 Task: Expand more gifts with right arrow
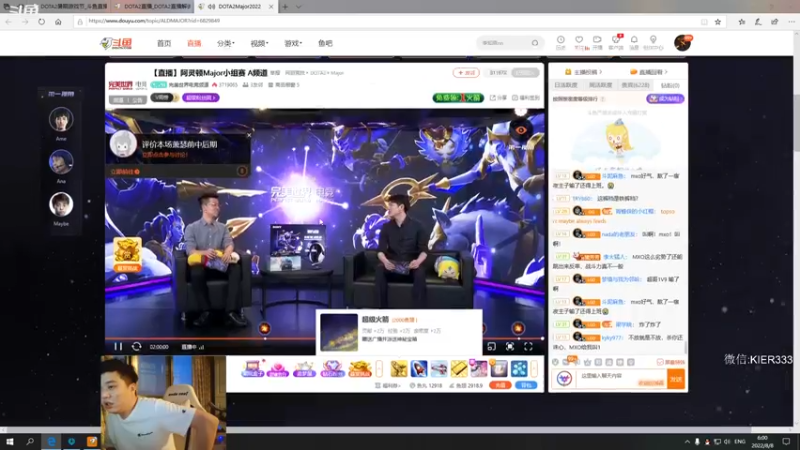tap(534, 368)
